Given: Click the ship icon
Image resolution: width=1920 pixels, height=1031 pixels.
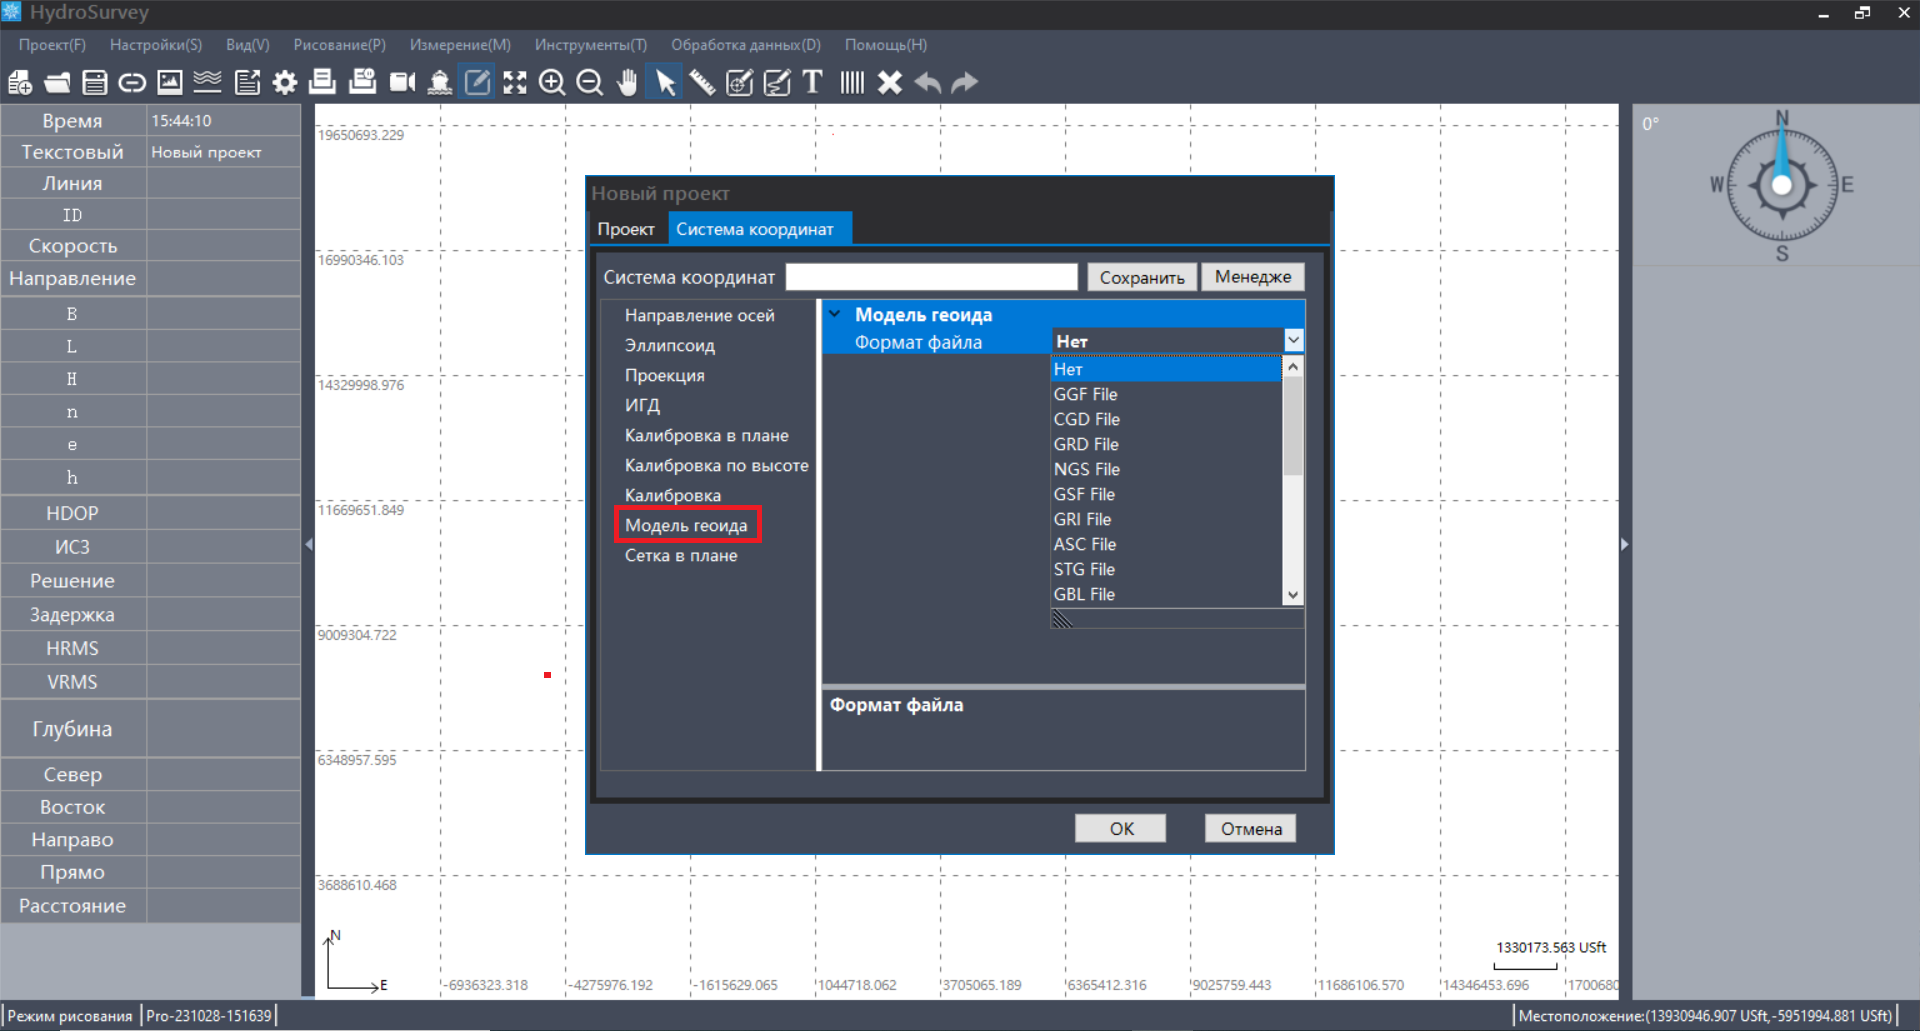Looking at the screenshot, I should (x=440, y=82).
